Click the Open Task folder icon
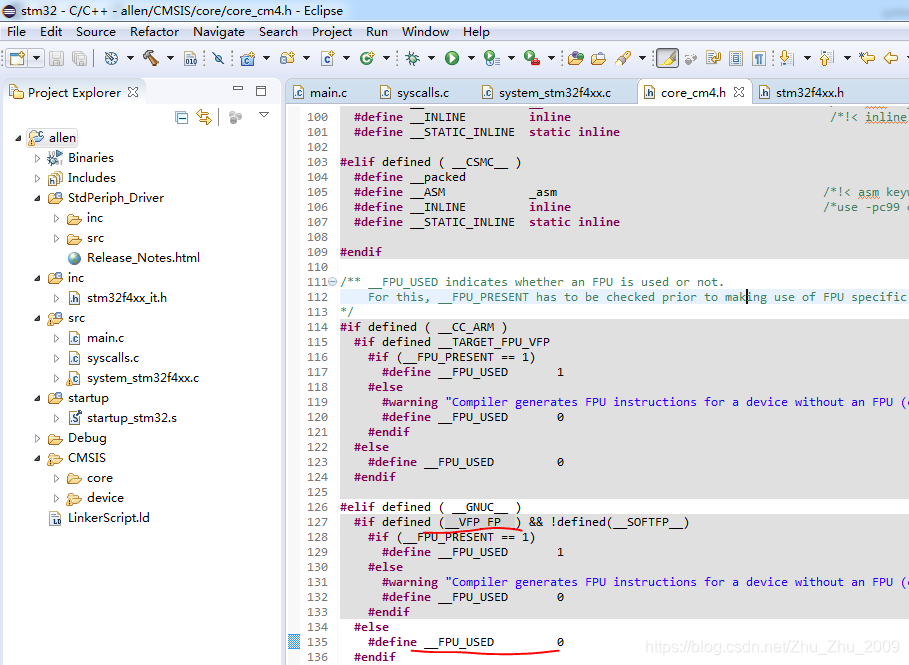 point(598,58)
